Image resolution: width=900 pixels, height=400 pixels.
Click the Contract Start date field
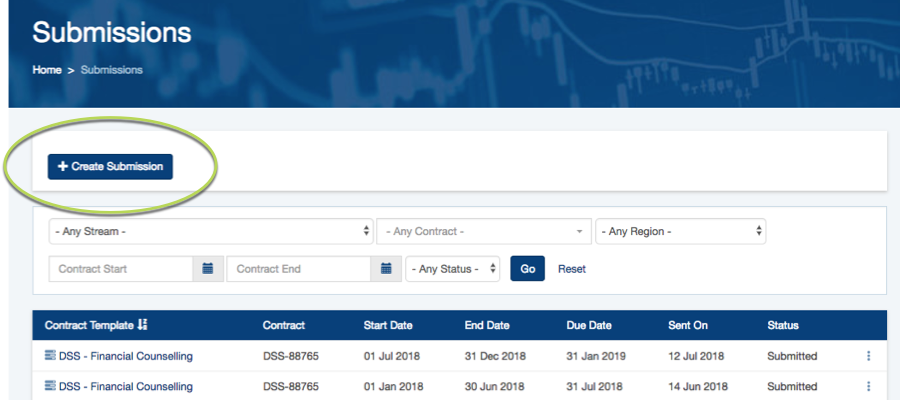point(121,269)
